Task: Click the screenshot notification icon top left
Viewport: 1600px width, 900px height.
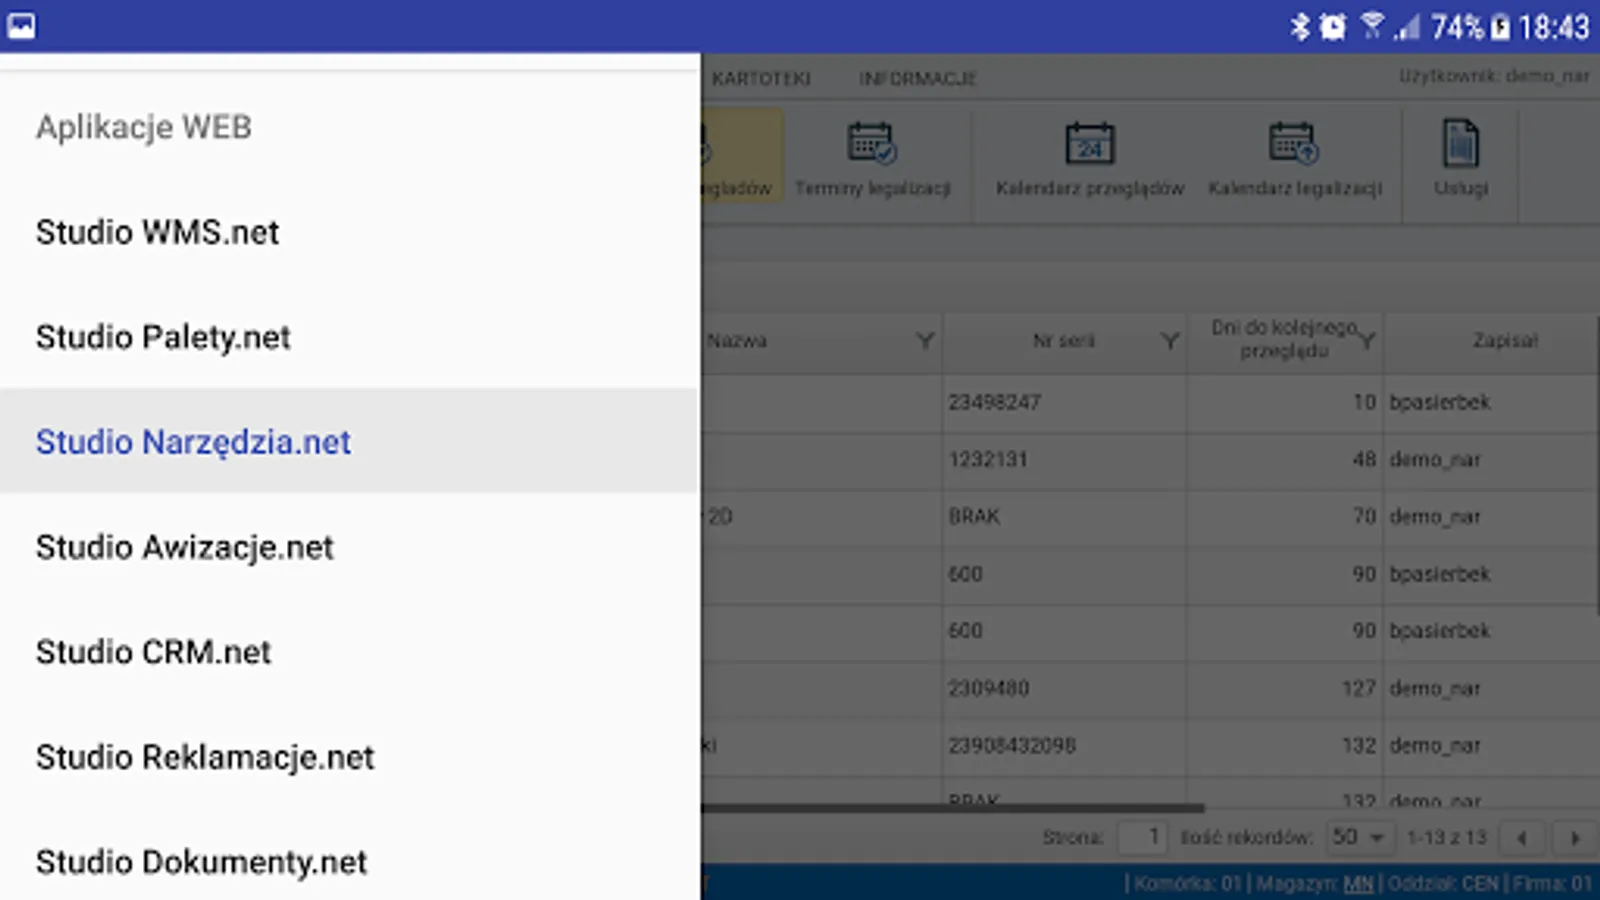Action: 24,24
